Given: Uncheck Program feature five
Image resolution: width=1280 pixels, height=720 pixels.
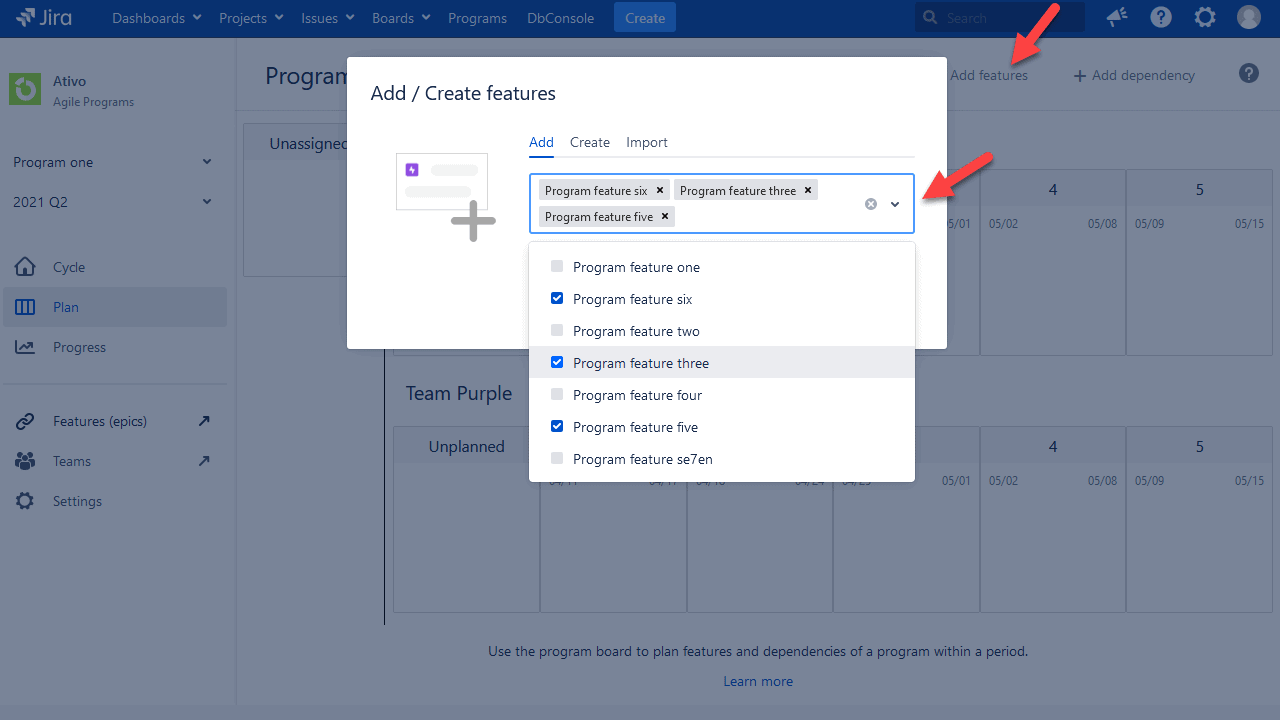Looking at the screenshot, I should [x=557, y=426].
